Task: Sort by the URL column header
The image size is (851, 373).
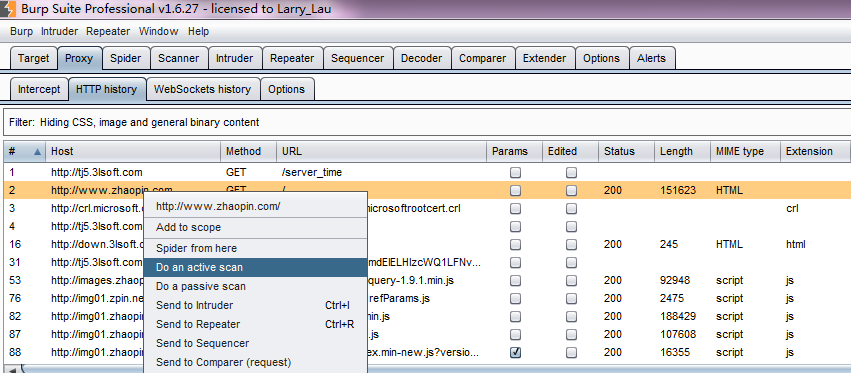Action: point(382,151)
